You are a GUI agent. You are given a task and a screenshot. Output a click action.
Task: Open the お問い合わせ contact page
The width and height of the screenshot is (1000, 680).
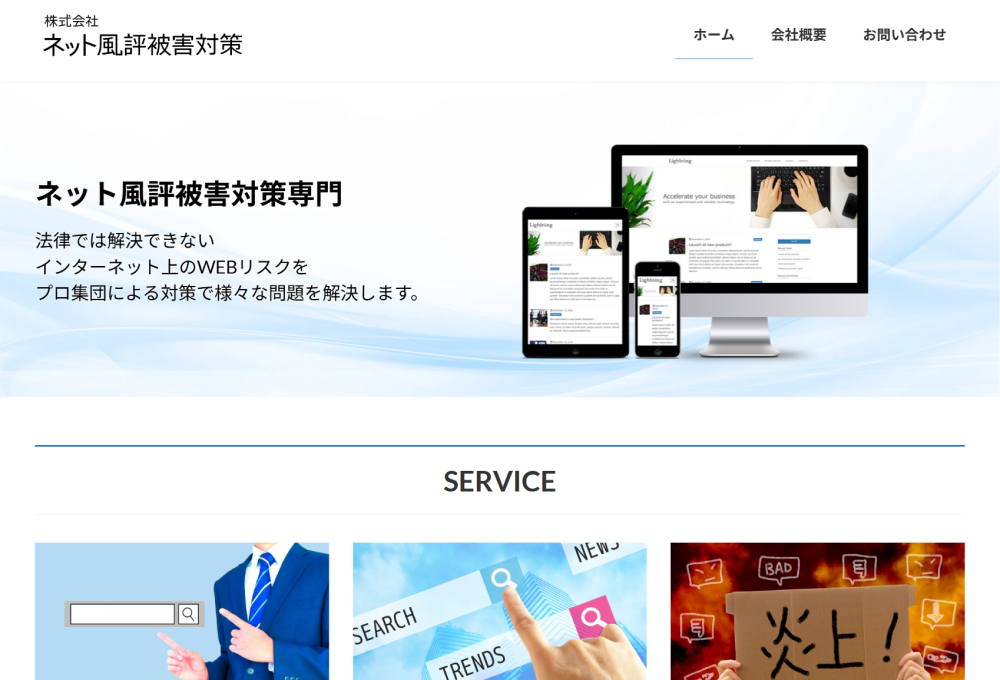pos(904,35)
